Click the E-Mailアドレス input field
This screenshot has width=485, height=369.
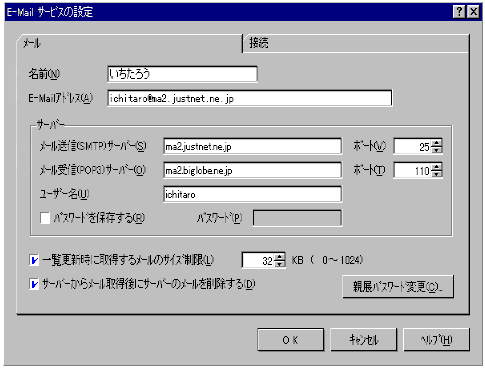click(250, 98)
